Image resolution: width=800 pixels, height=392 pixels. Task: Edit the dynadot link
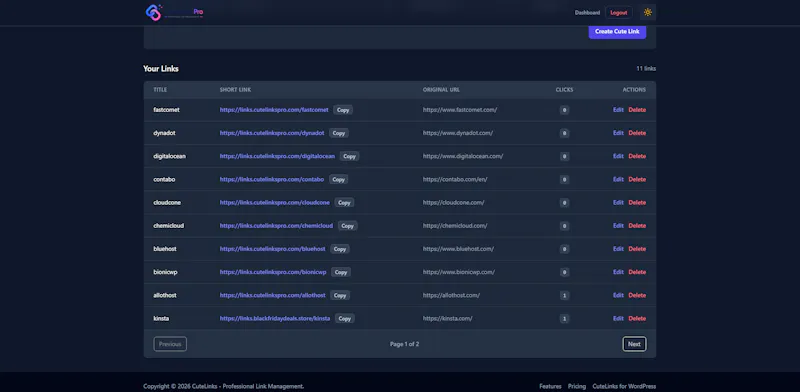(x=618, y=133)
